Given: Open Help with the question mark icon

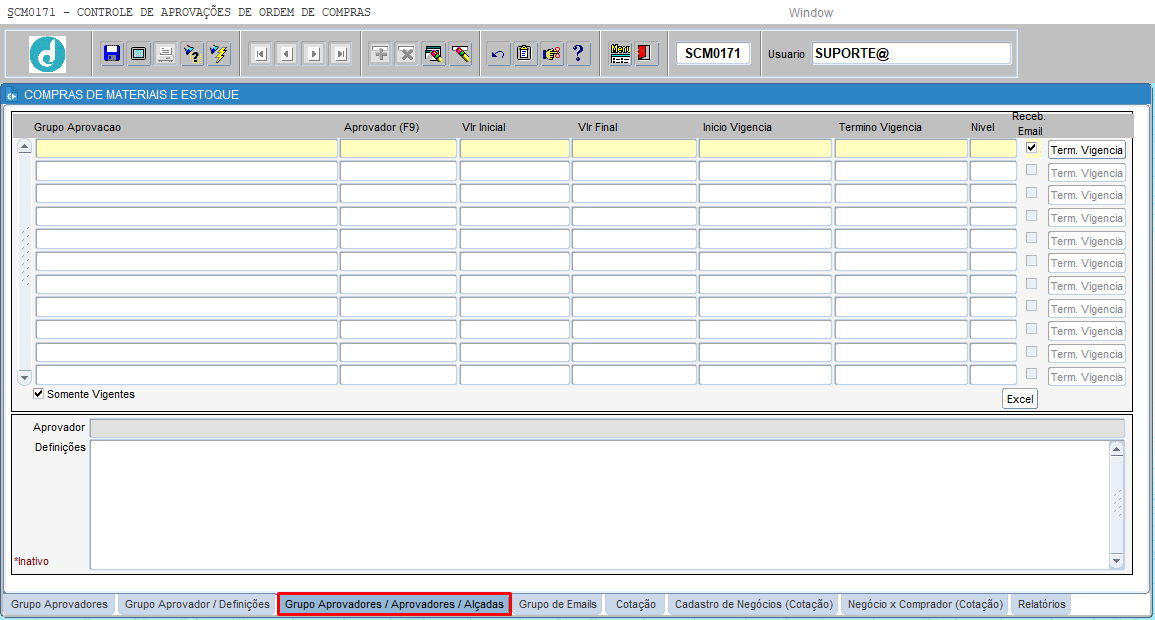Looking at the screenshot, I should tap(578, 54).
